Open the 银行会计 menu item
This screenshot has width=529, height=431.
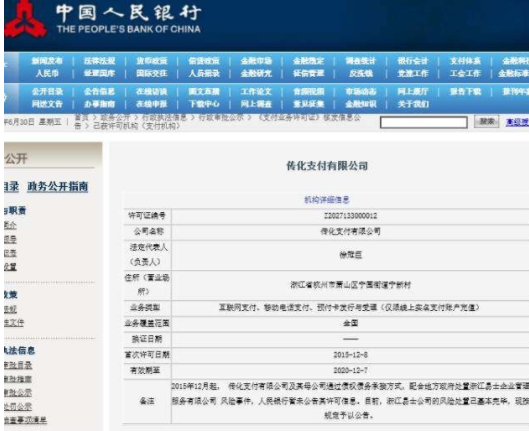click(x=413, y=61)
